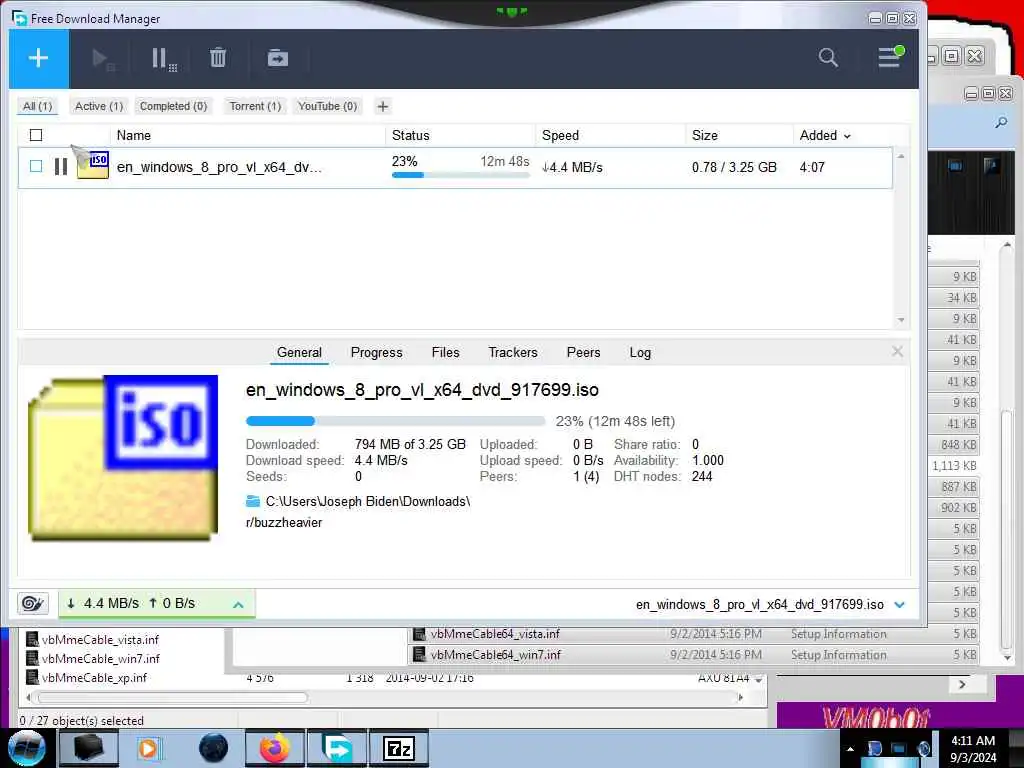Click the search icon in the background Explorer window
This screenshot has height=768, width=1024.
(1000, 123)
